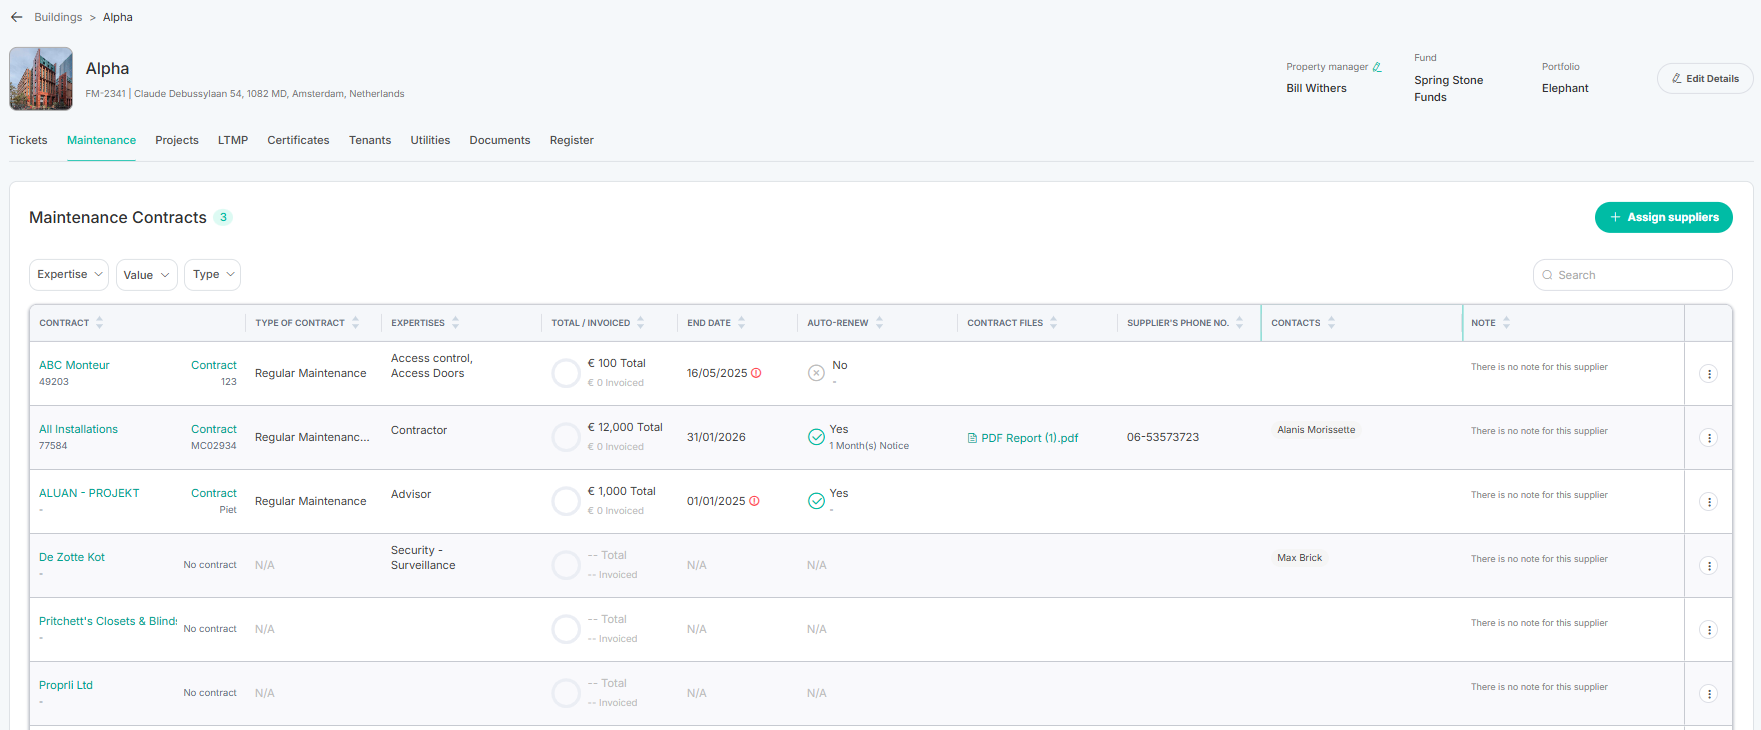The width and height of the screenshot is (1761, 730).
Task: Click expired warning icon beside 16/05/2025
Action: 756,373
